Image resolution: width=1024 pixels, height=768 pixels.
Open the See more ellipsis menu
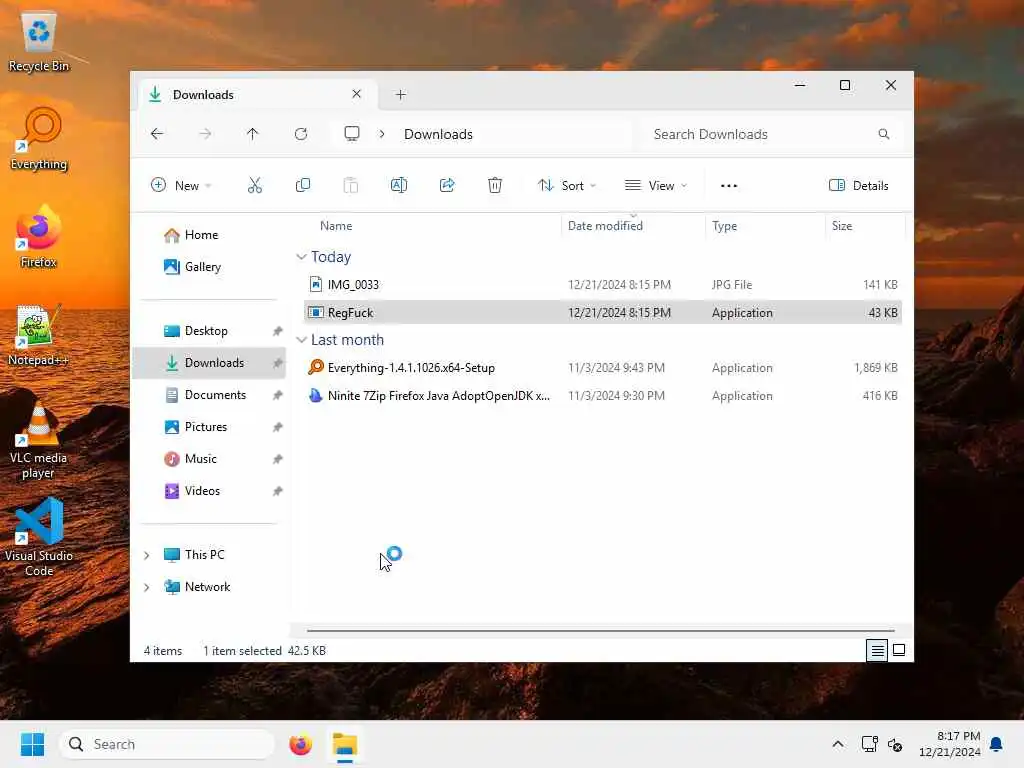729,185
